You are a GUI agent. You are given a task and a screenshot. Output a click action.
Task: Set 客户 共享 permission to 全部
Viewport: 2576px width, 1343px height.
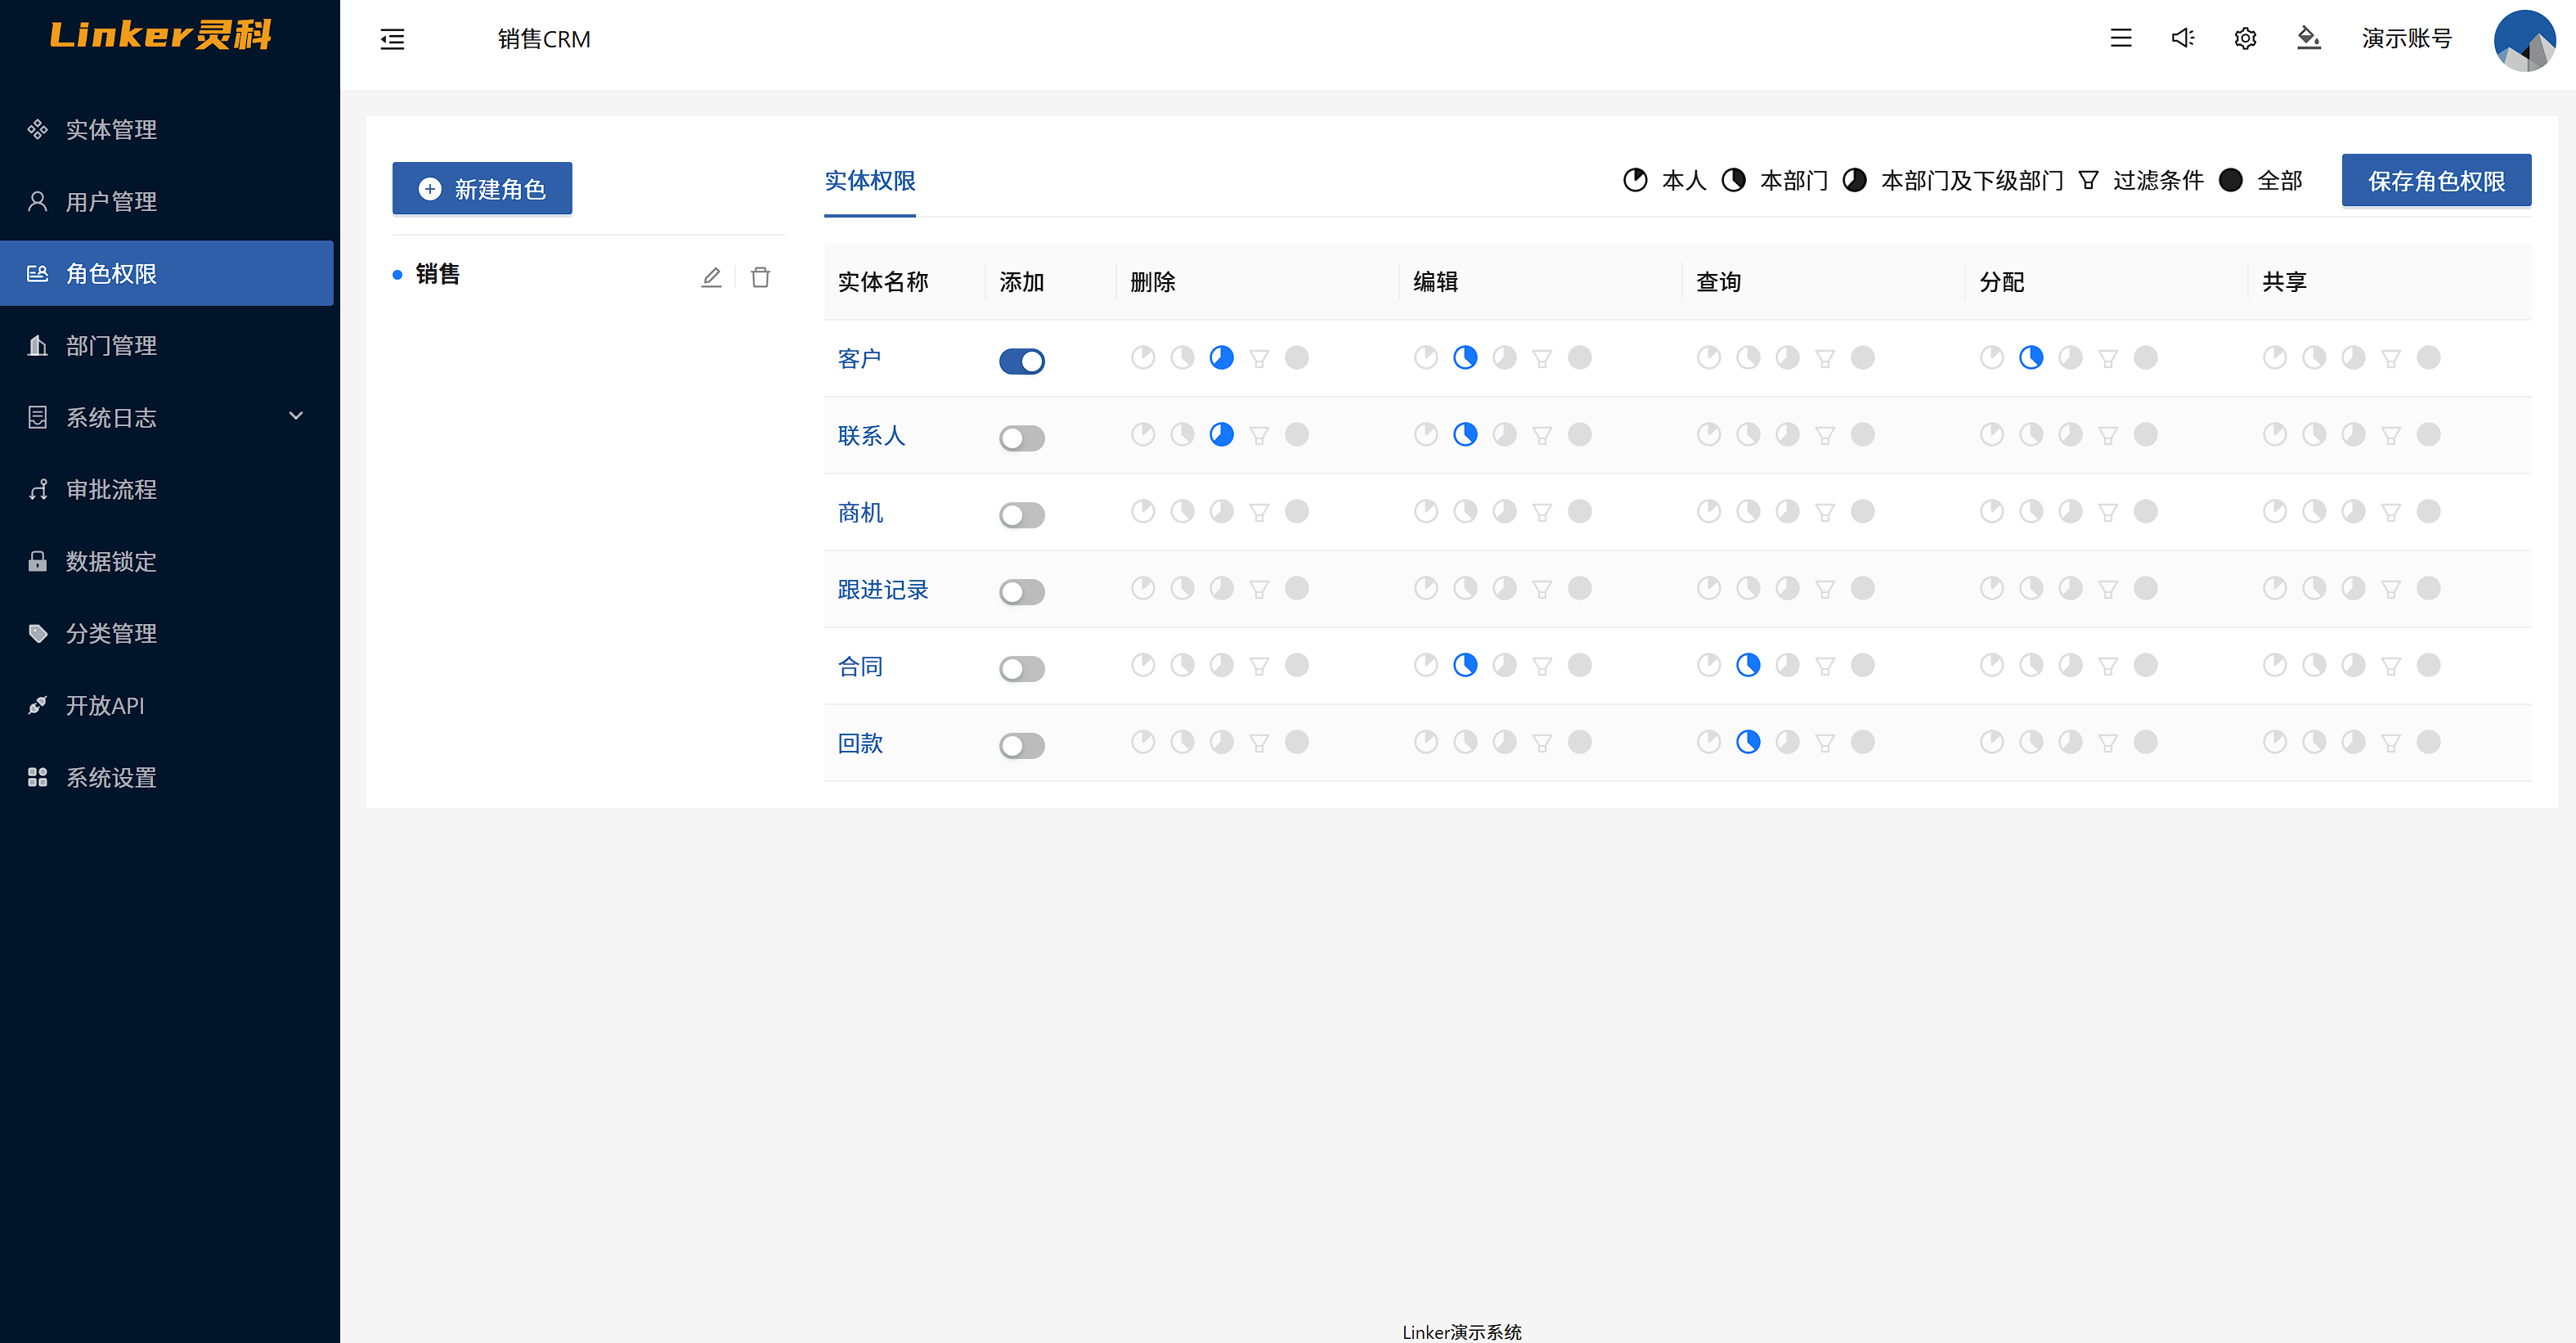[2428, 357]
